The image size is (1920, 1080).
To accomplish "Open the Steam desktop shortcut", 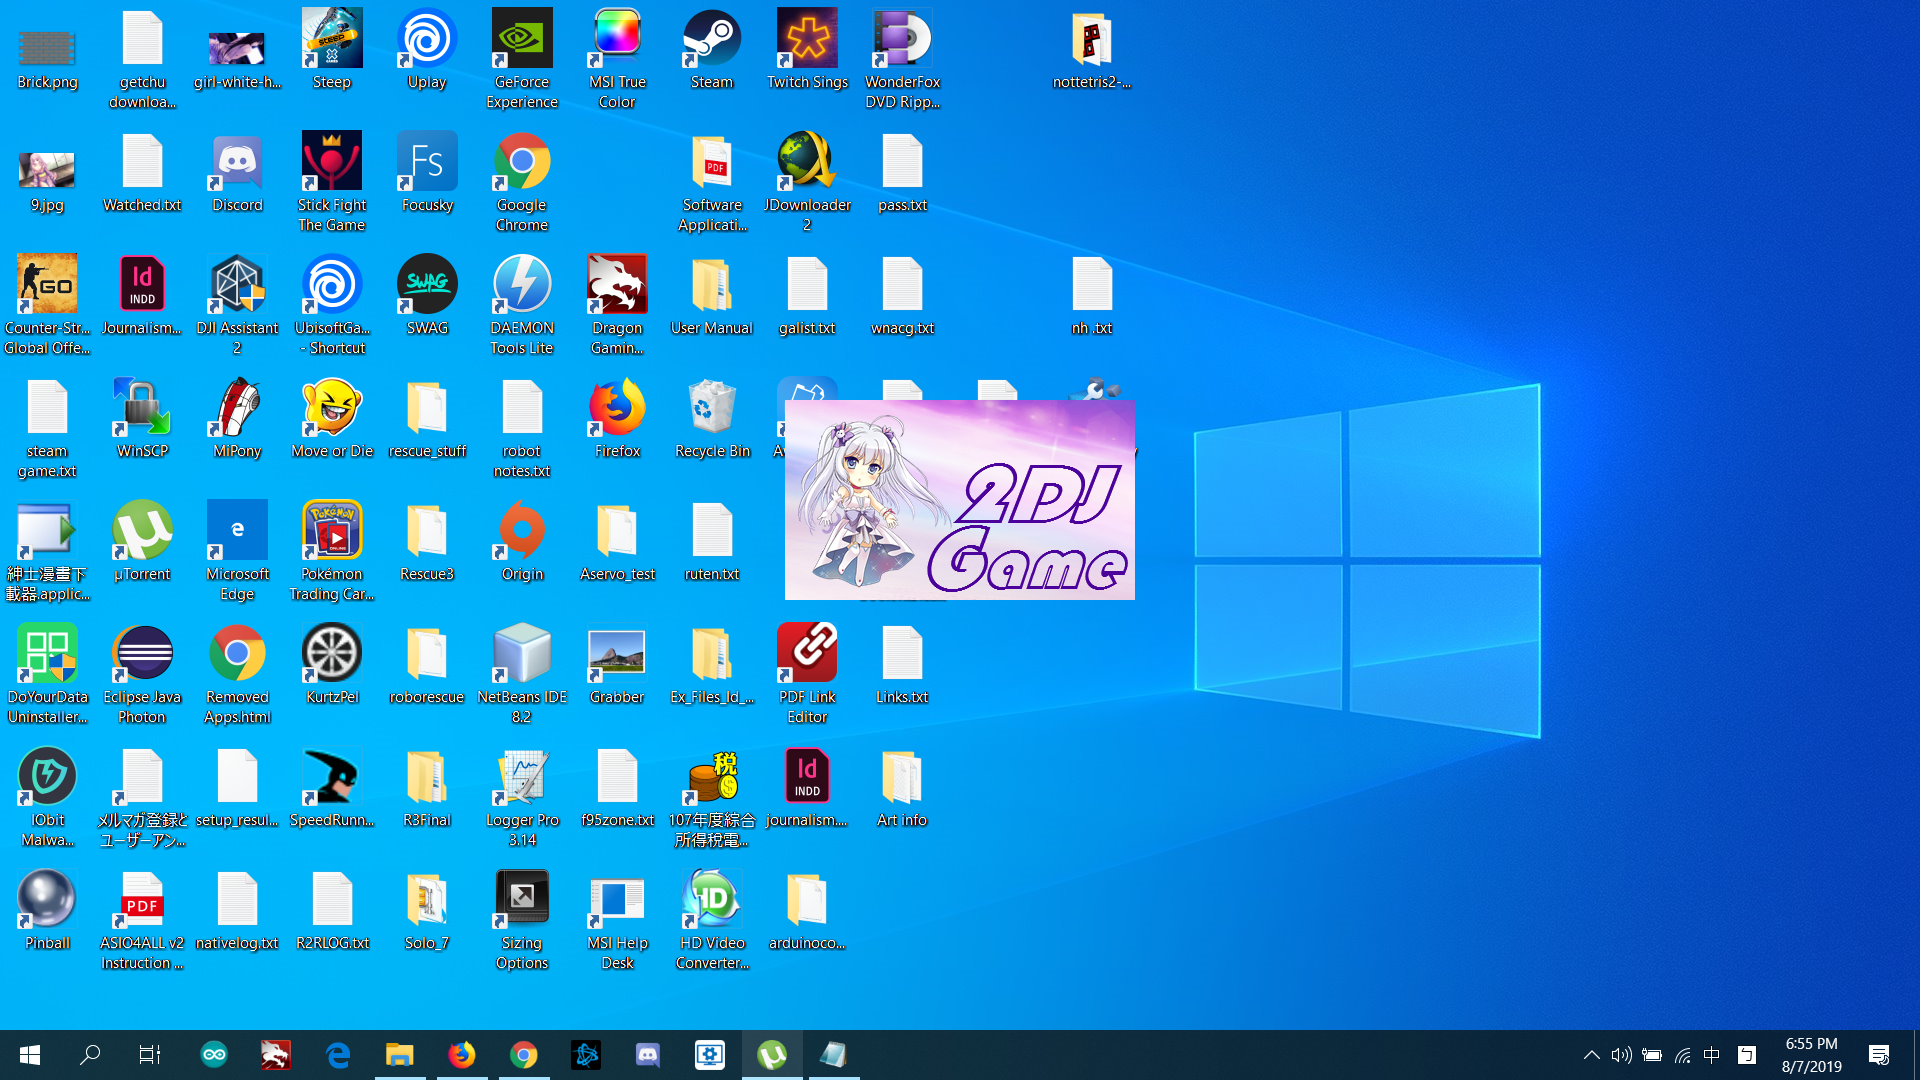I will 712,50.
